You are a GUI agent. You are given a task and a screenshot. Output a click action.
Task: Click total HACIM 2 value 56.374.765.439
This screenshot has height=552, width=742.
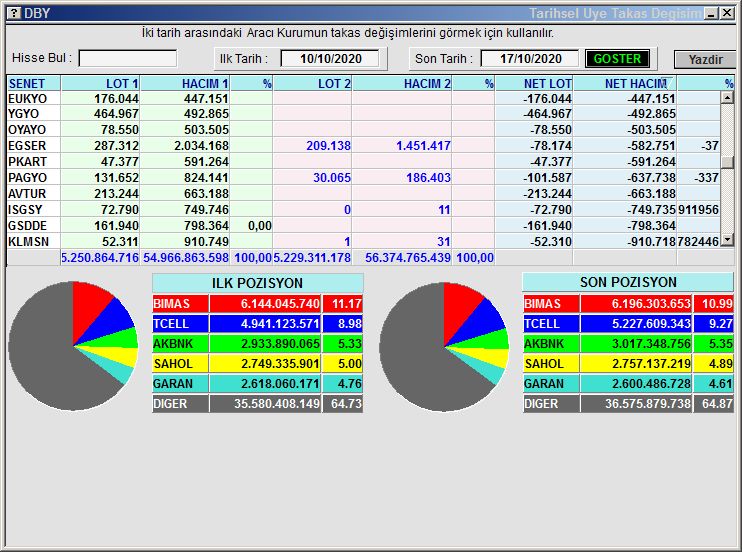point(407,258)
